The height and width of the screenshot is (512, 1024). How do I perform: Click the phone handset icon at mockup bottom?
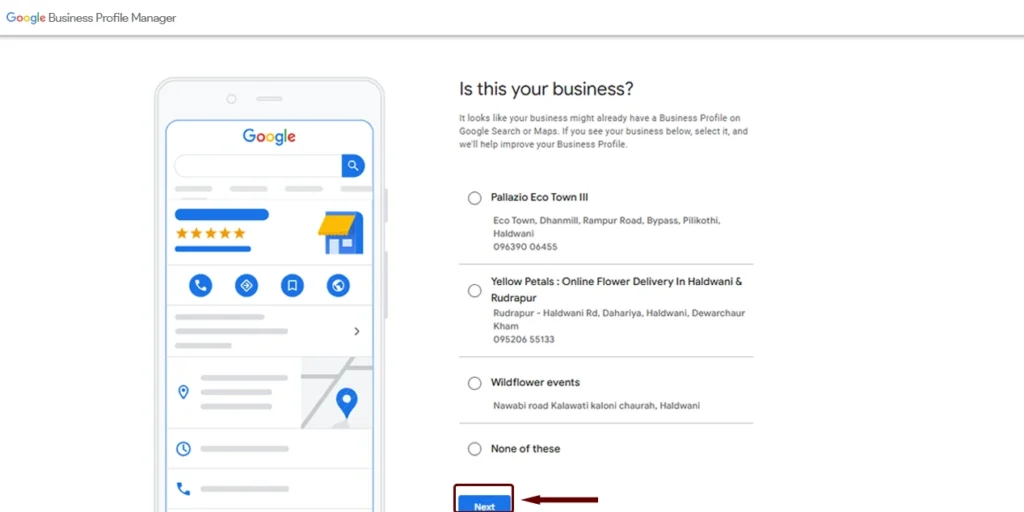click(184, 488)
